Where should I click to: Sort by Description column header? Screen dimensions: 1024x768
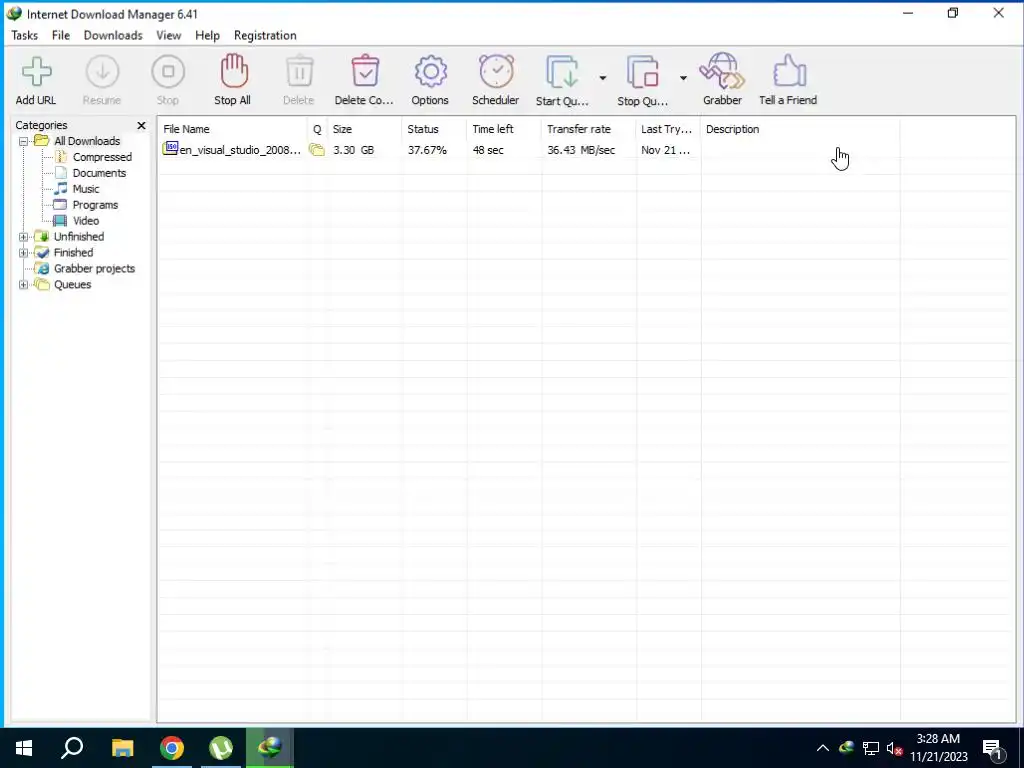pos(800,129)
